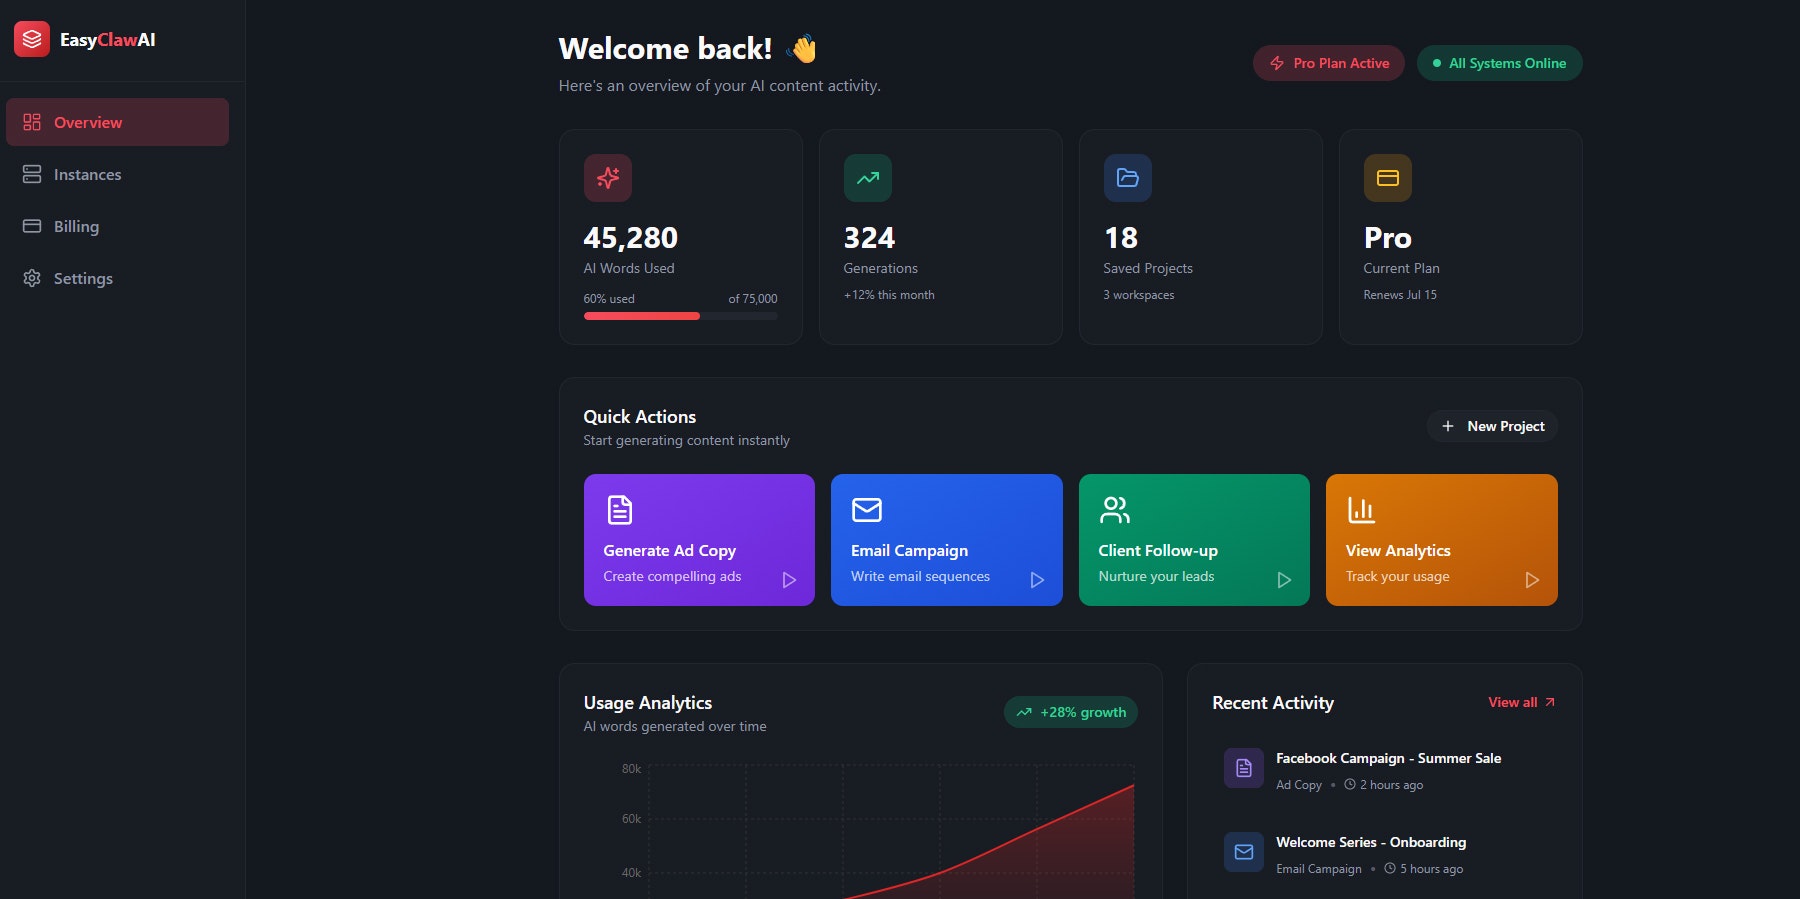Click the Usage Analytics heading
1800x899 pixels.
tap(648, 703)
